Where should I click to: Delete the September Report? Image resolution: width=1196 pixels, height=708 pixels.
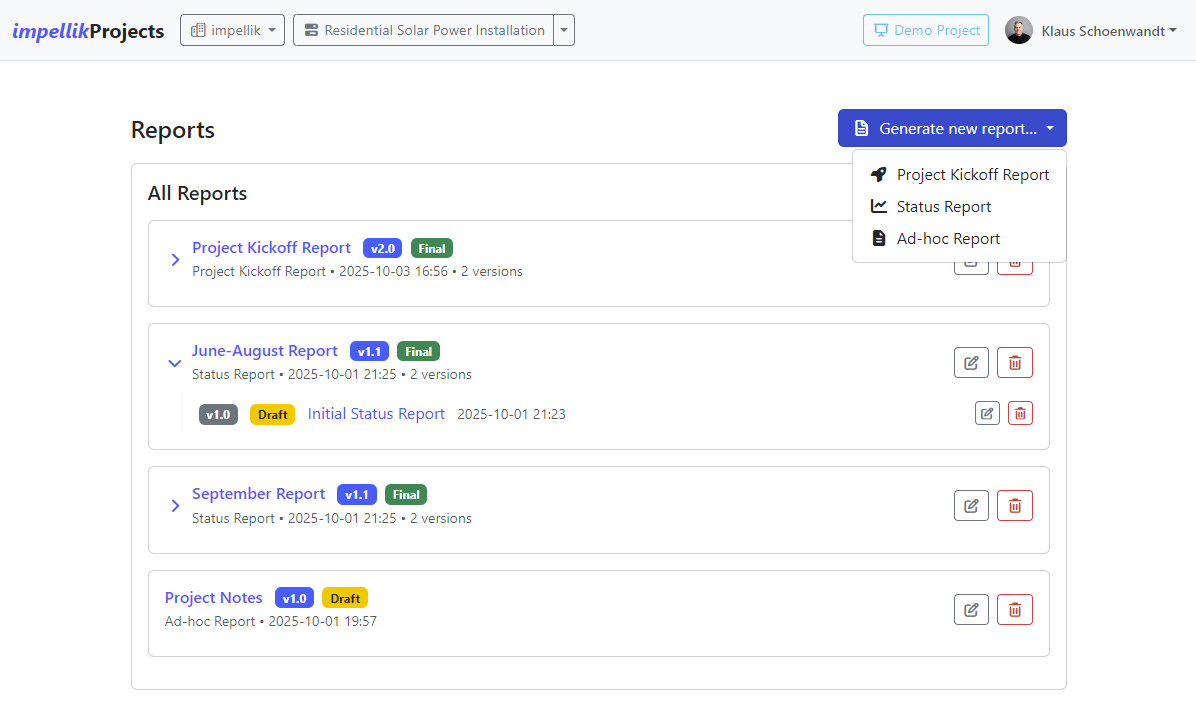point(1014,506)
